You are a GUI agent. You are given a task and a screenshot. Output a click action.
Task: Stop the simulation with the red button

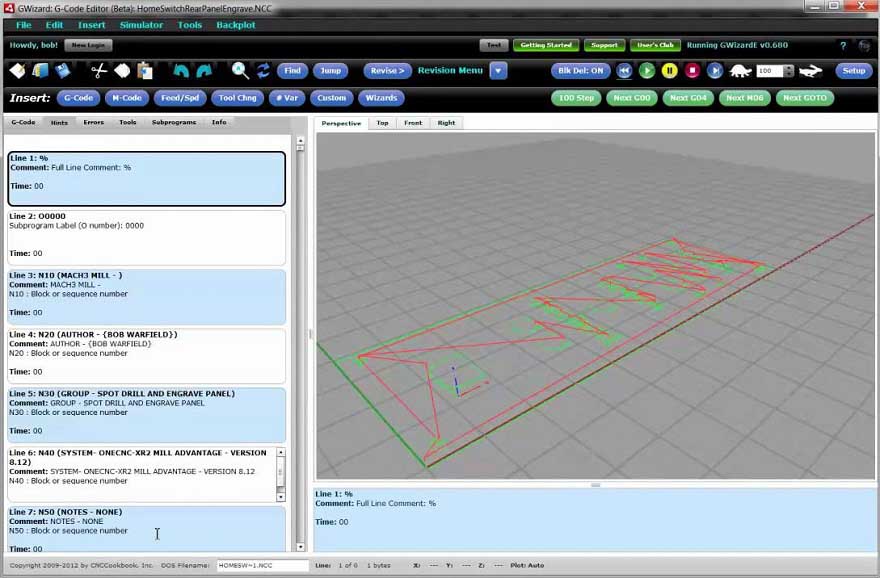tap(693, 71)
